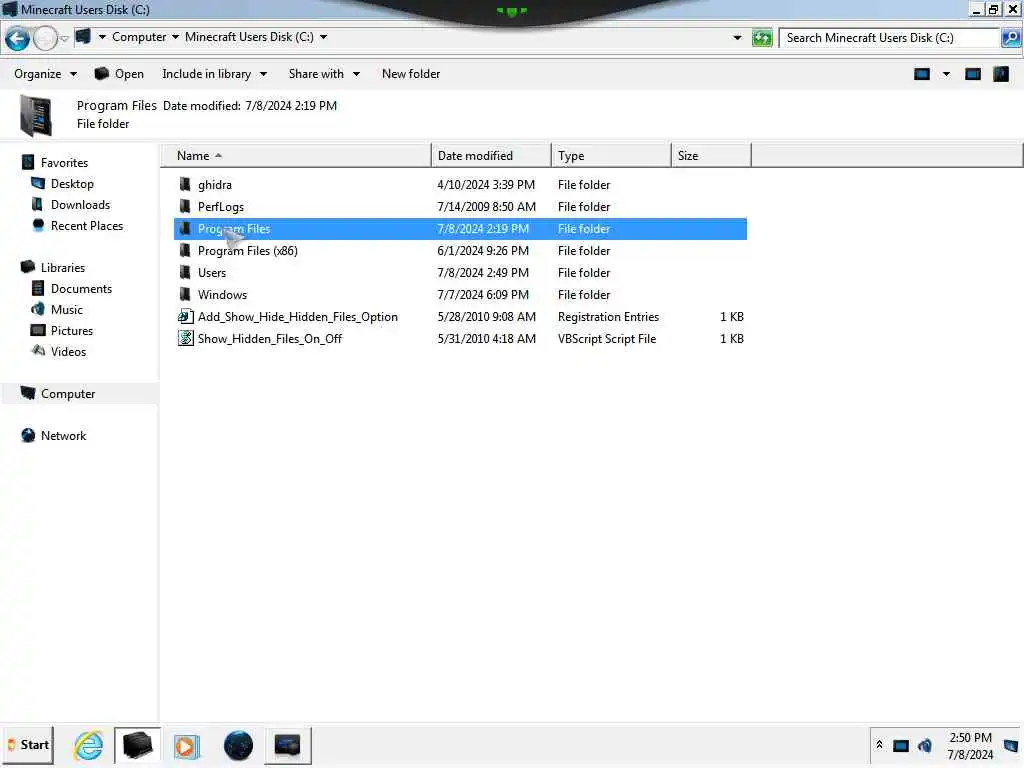Click the Registration Entries type cell
This screenshot has width=1024, height=768.
click(x=608, y=317)
